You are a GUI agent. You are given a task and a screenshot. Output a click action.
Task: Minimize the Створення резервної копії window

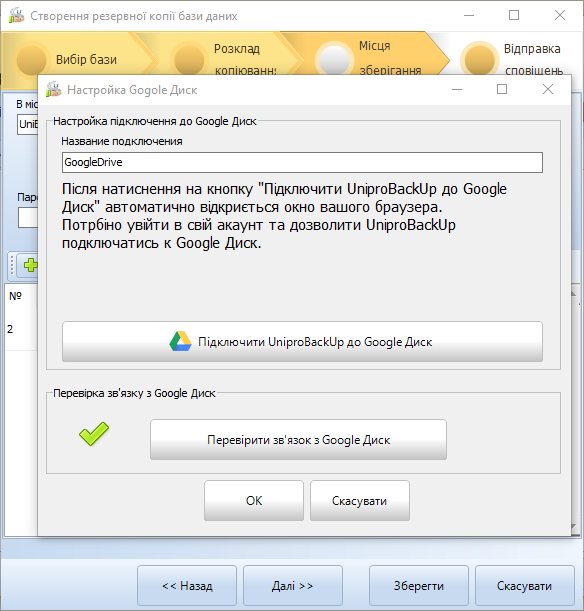(469, 15)
